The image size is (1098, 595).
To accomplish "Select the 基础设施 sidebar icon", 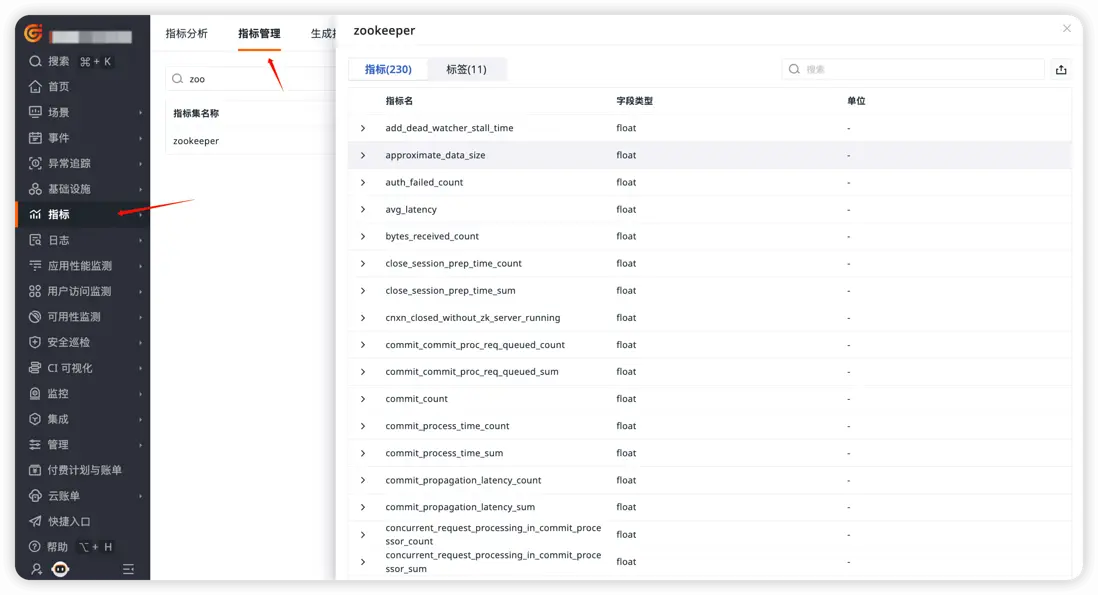I will [x=35, y=189].
